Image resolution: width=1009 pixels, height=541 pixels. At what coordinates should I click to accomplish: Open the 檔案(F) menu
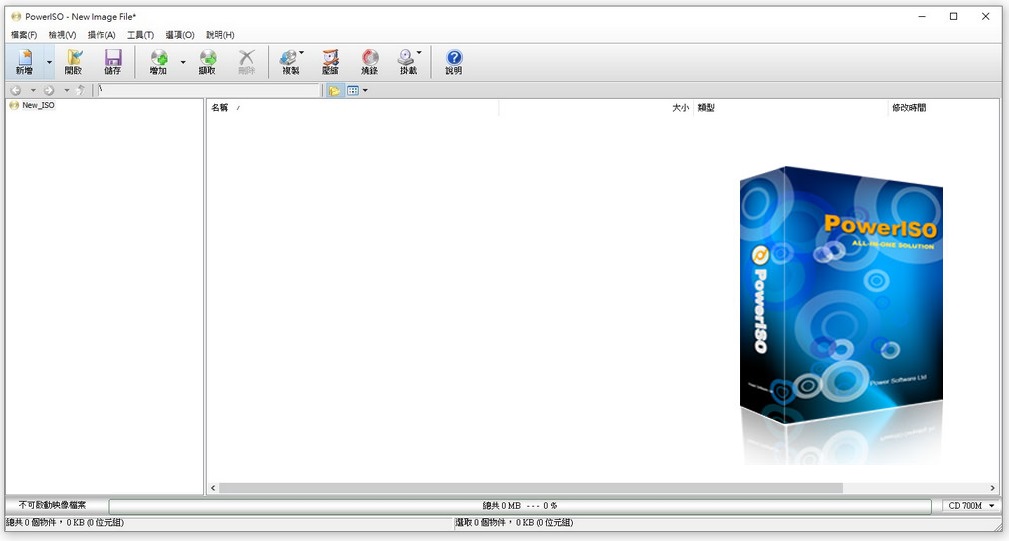point(24,35)
